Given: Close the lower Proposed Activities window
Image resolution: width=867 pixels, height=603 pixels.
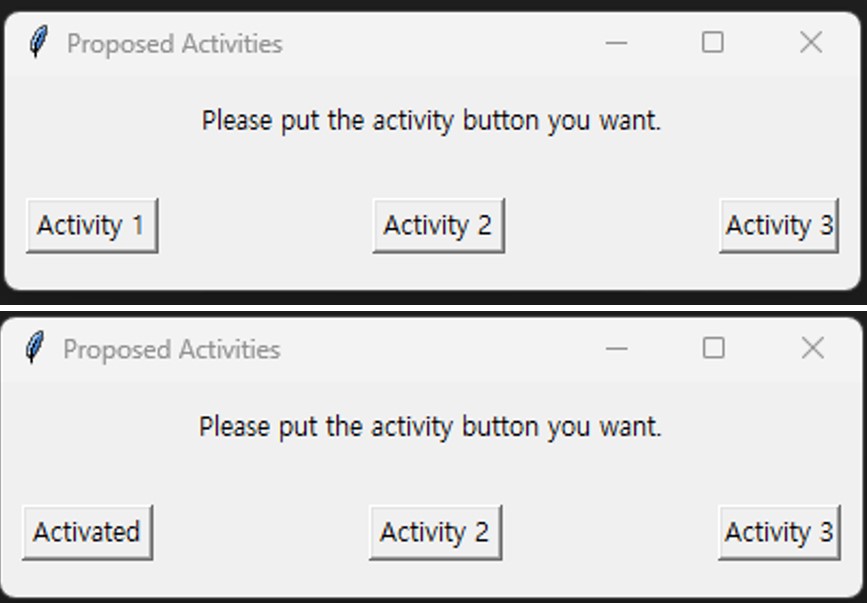Looking at the screenshot, I should pos(812,348).
